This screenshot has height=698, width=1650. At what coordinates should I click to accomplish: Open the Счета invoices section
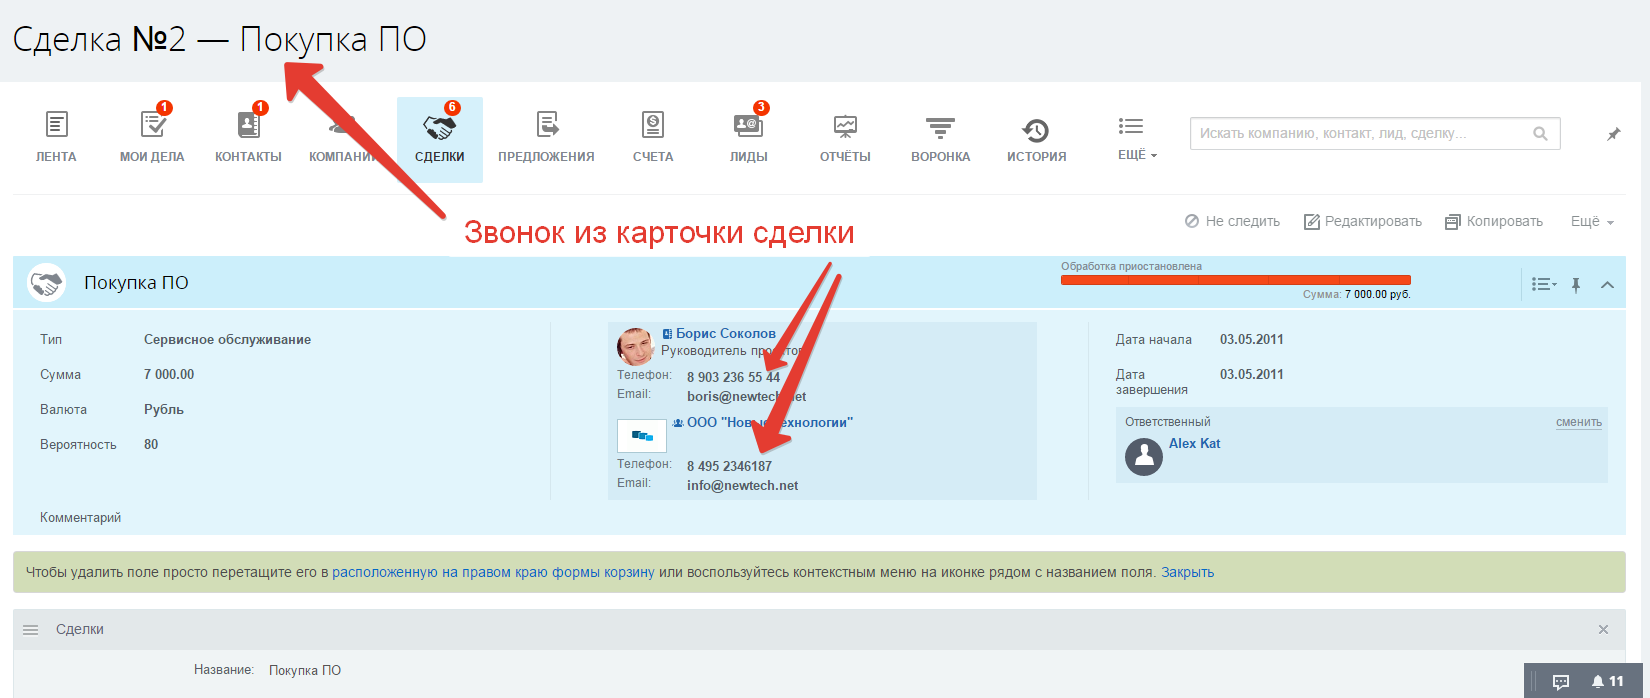652,137
